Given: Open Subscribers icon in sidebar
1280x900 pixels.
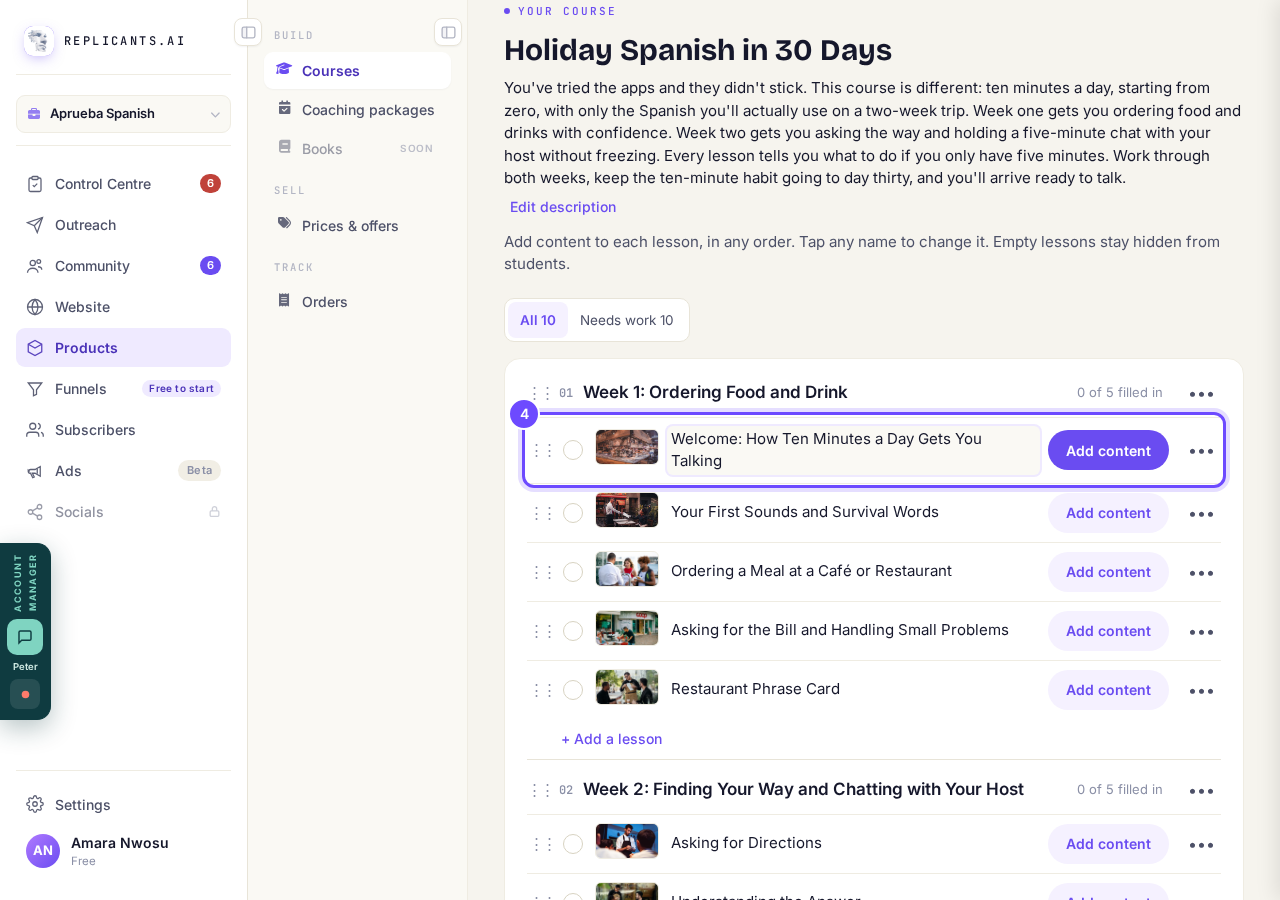Looking at the screenshot, I should coord(35,430).
